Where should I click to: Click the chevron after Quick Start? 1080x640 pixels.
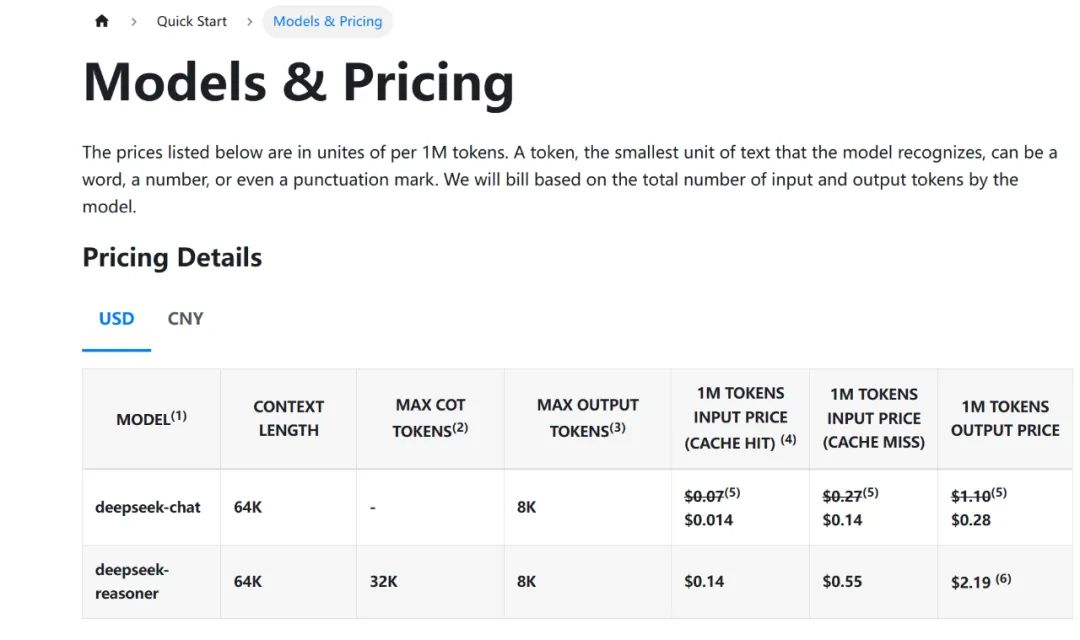[249, 21]
